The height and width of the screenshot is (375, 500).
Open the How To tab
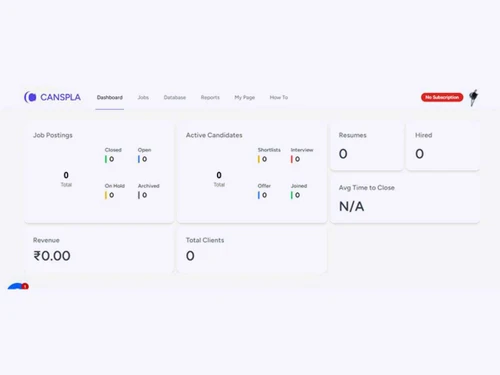coord(279,97)
